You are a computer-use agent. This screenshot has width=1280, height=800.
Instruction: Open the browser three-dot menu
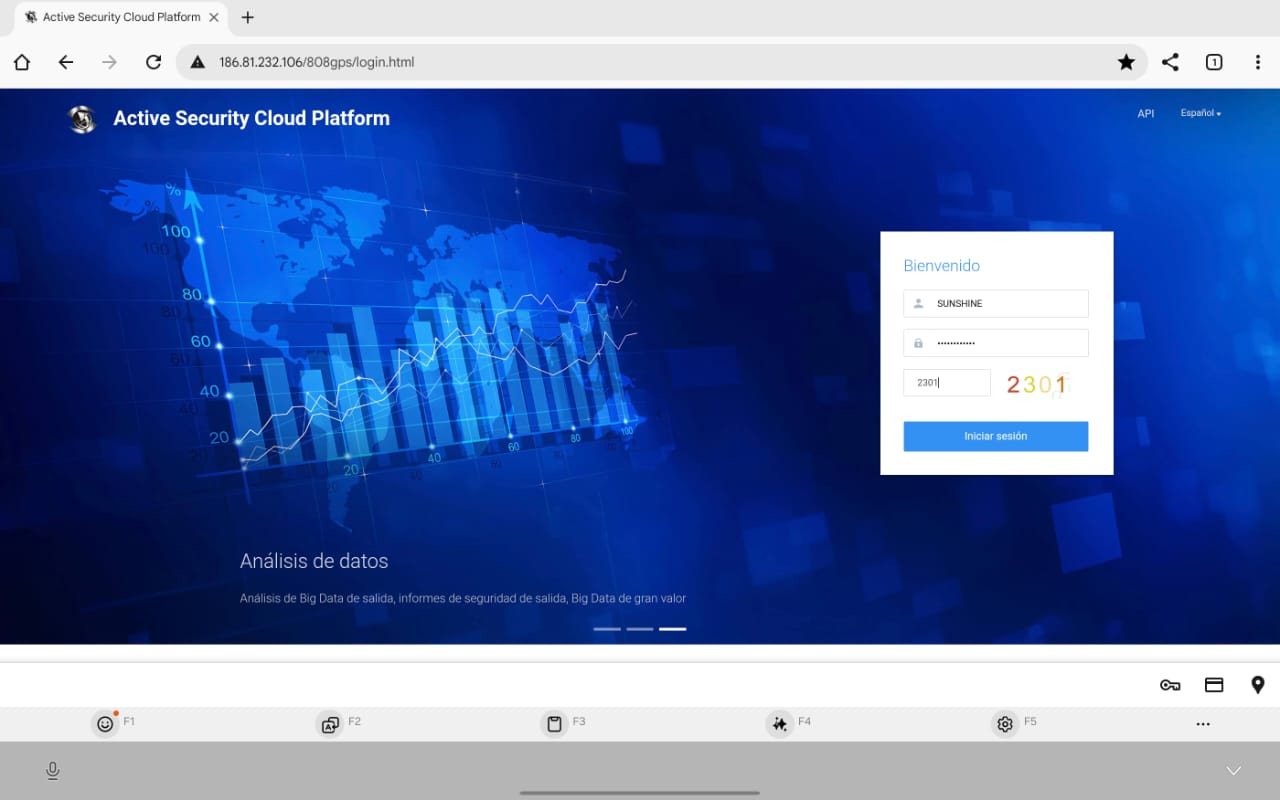[x=1258, y=62]
